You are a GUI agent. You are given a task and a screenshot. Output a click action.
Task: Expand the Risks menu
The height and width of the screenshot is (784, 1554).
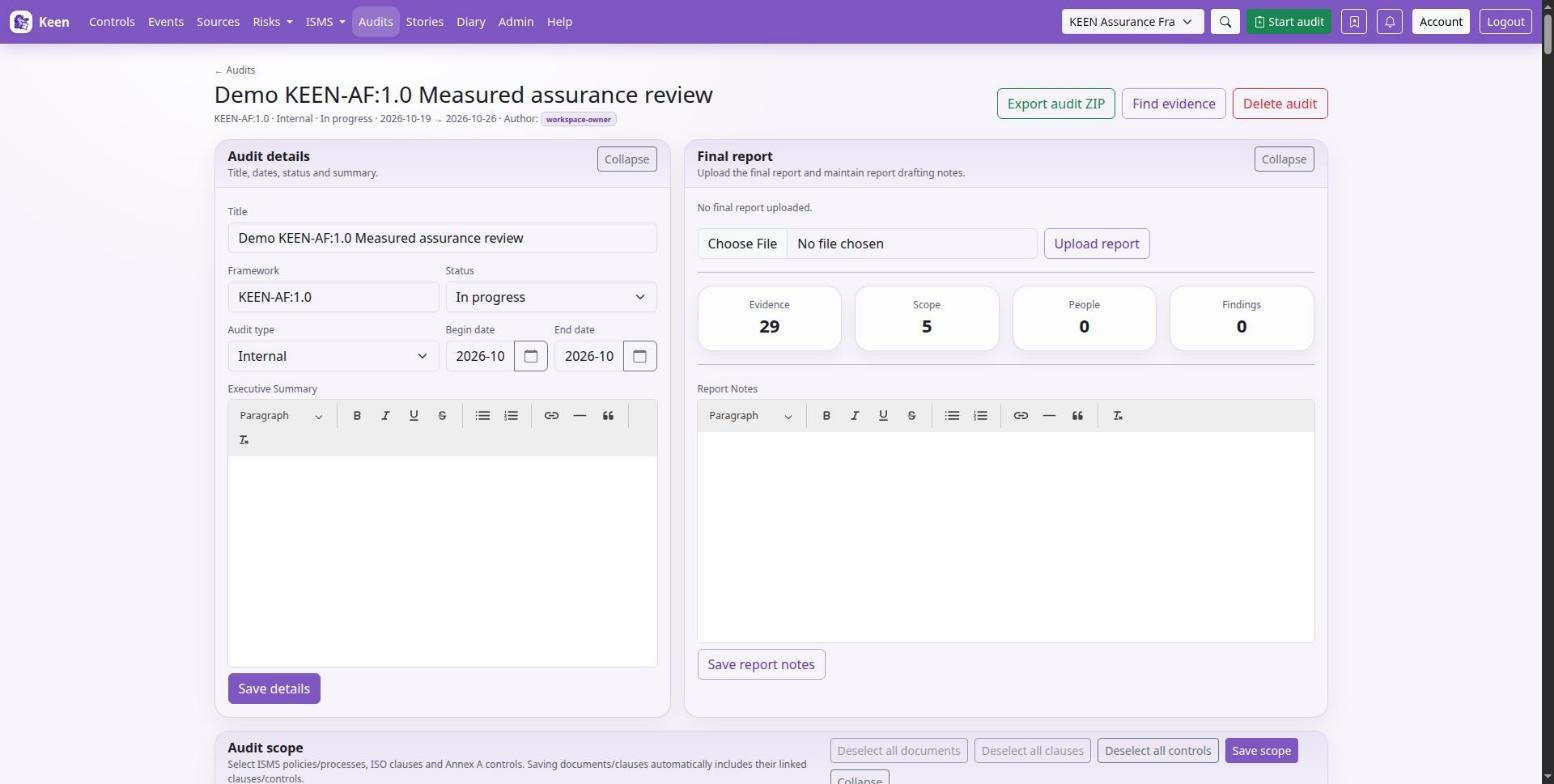coord(273,22)
